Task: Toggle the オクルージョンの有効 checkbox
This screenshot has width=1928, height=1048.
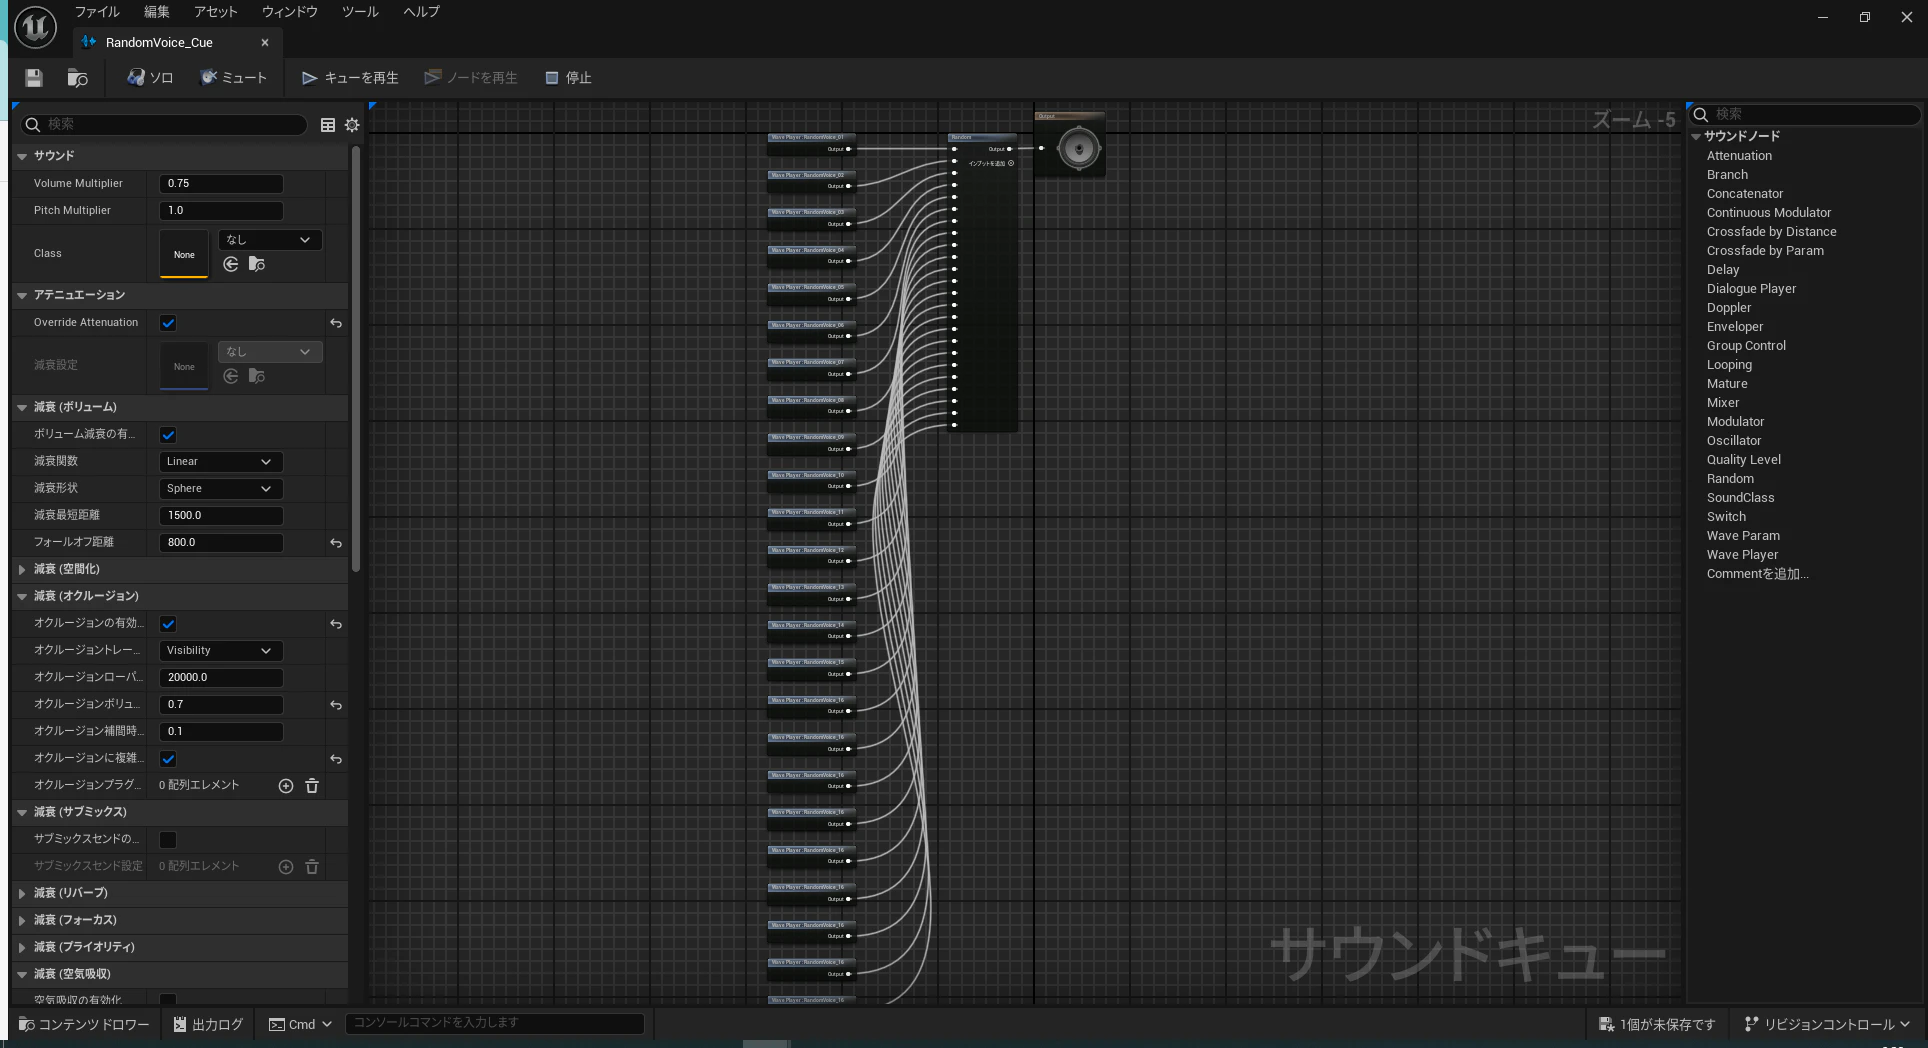Action: click(x=168, y=624)
